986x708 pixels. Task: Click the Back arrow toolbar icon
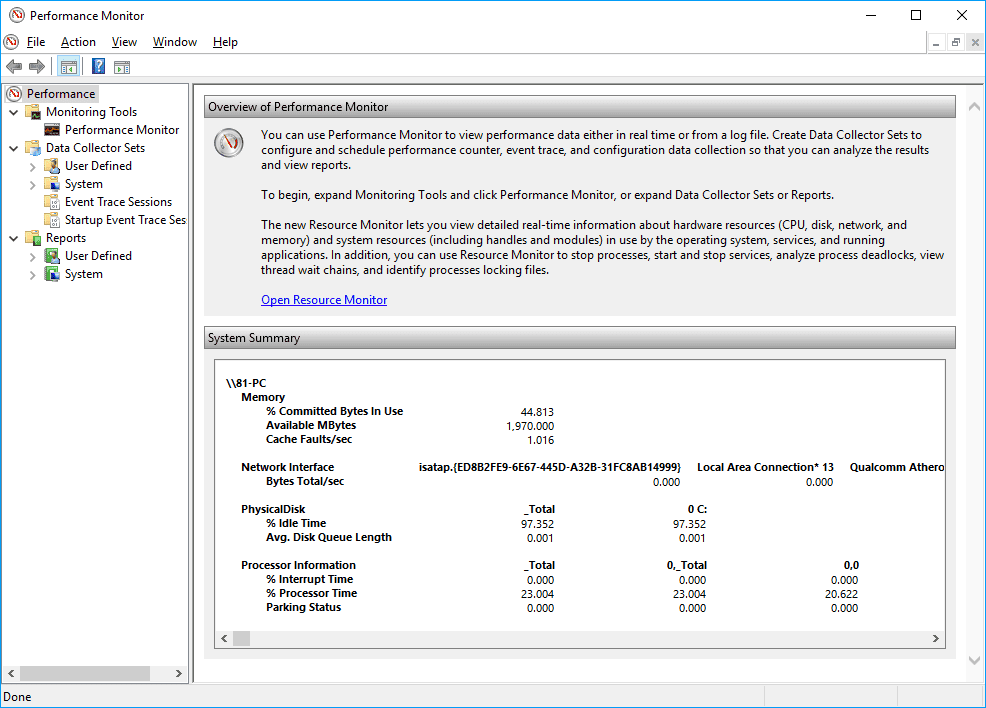(x=14, y=66)
